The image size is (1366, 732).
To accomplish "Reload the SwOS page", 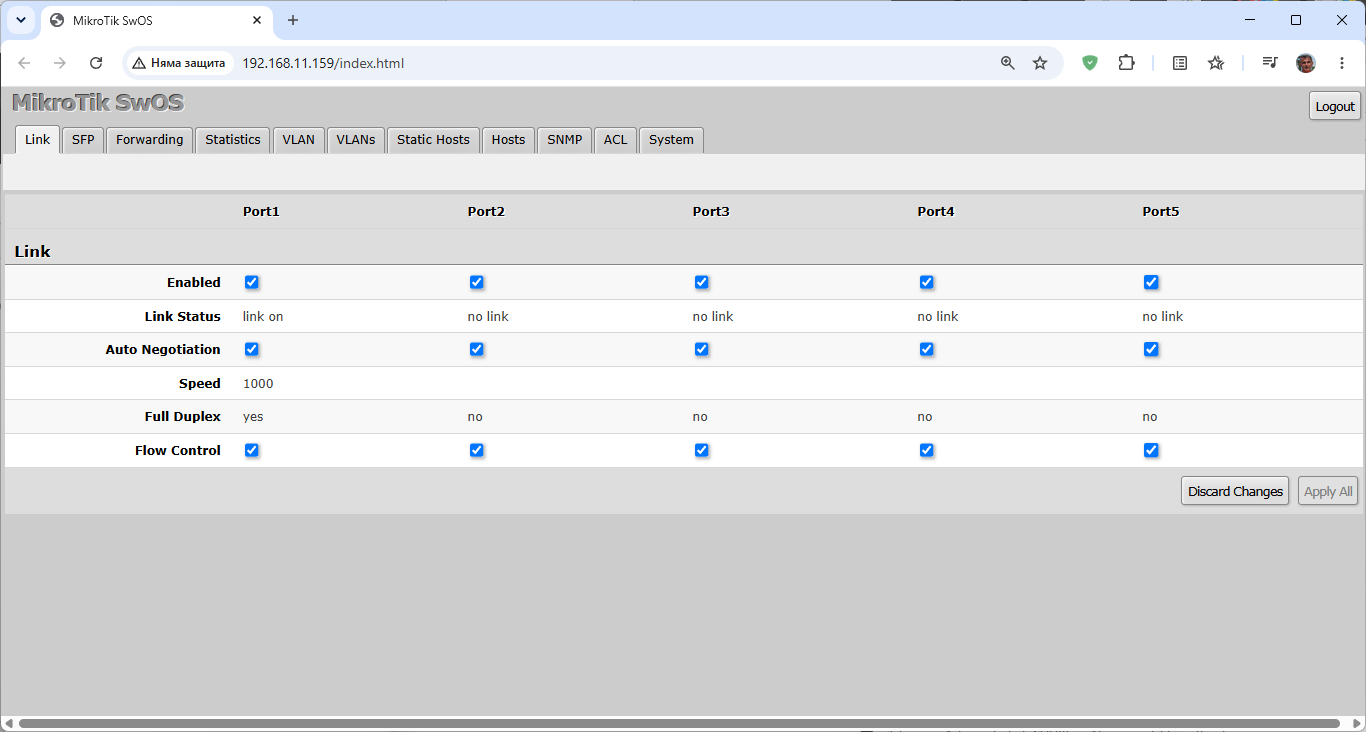I will click(96, 63).
